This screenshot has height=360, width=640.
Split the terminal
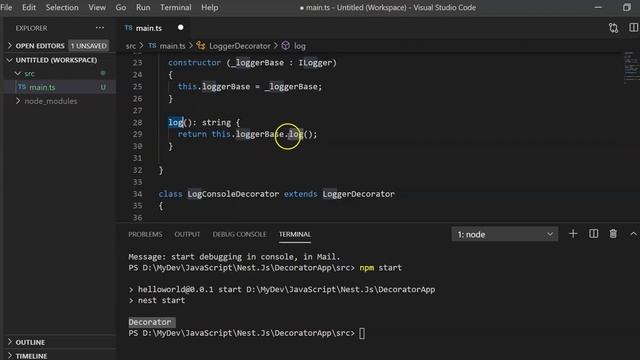point(593,234)
